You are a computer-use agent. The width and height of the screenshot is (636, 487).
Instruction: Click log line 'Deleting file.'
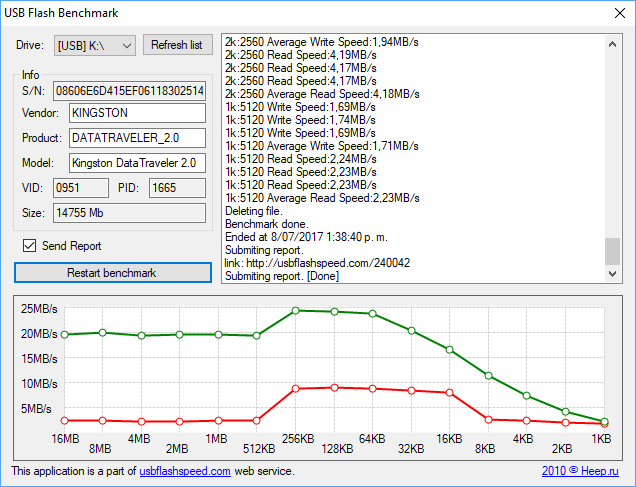[x=254, y=211]
